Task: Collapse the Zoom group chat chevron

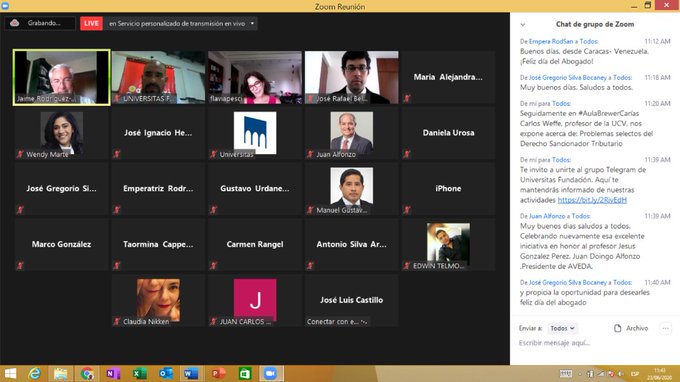Action: 523,25
